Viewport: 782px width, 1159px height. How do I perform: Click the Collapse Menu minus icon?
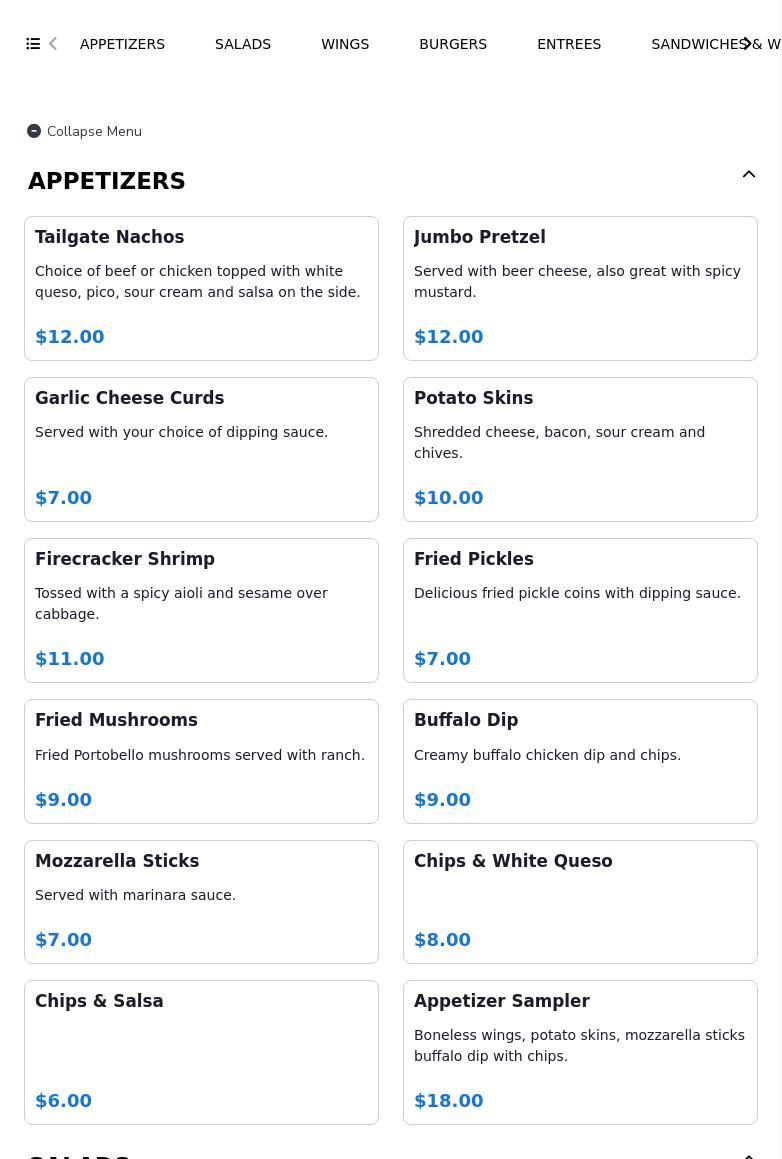pyautogui.click(x=34, y=131)
